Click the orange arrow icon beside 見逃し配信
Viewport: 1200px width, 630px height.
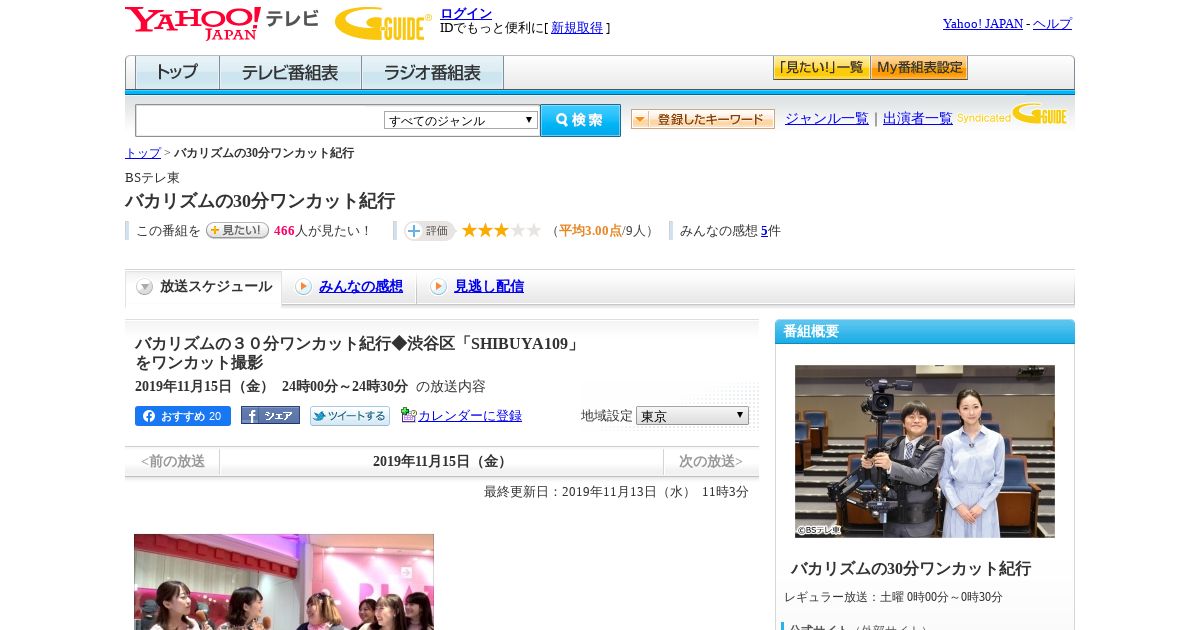(438, 287)
